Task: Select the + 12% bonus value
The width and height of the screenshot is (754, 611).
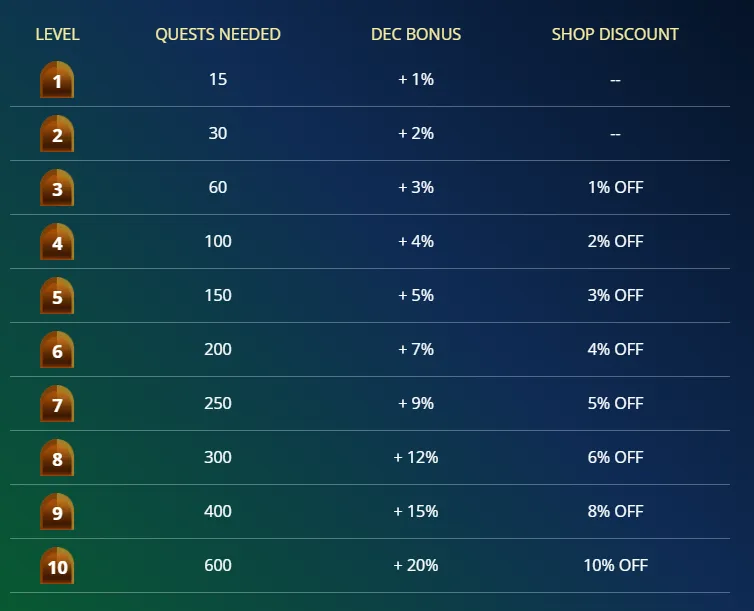Action: coord(416,457)
